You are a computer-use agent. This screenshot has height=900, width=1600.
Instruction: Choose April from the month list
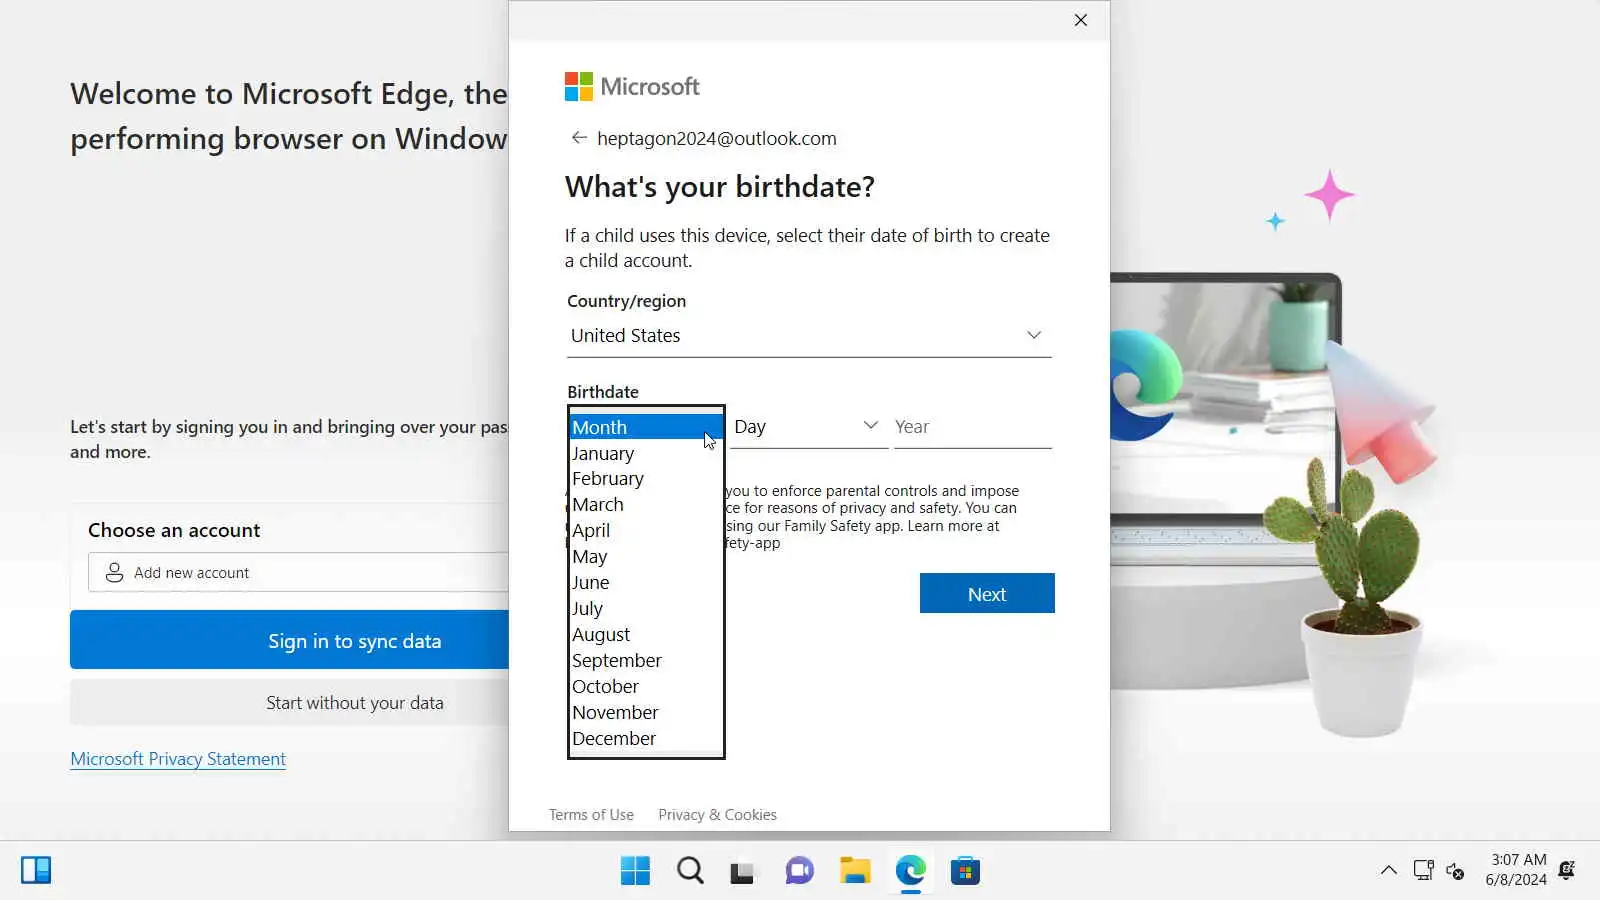(x=646, y=531)
